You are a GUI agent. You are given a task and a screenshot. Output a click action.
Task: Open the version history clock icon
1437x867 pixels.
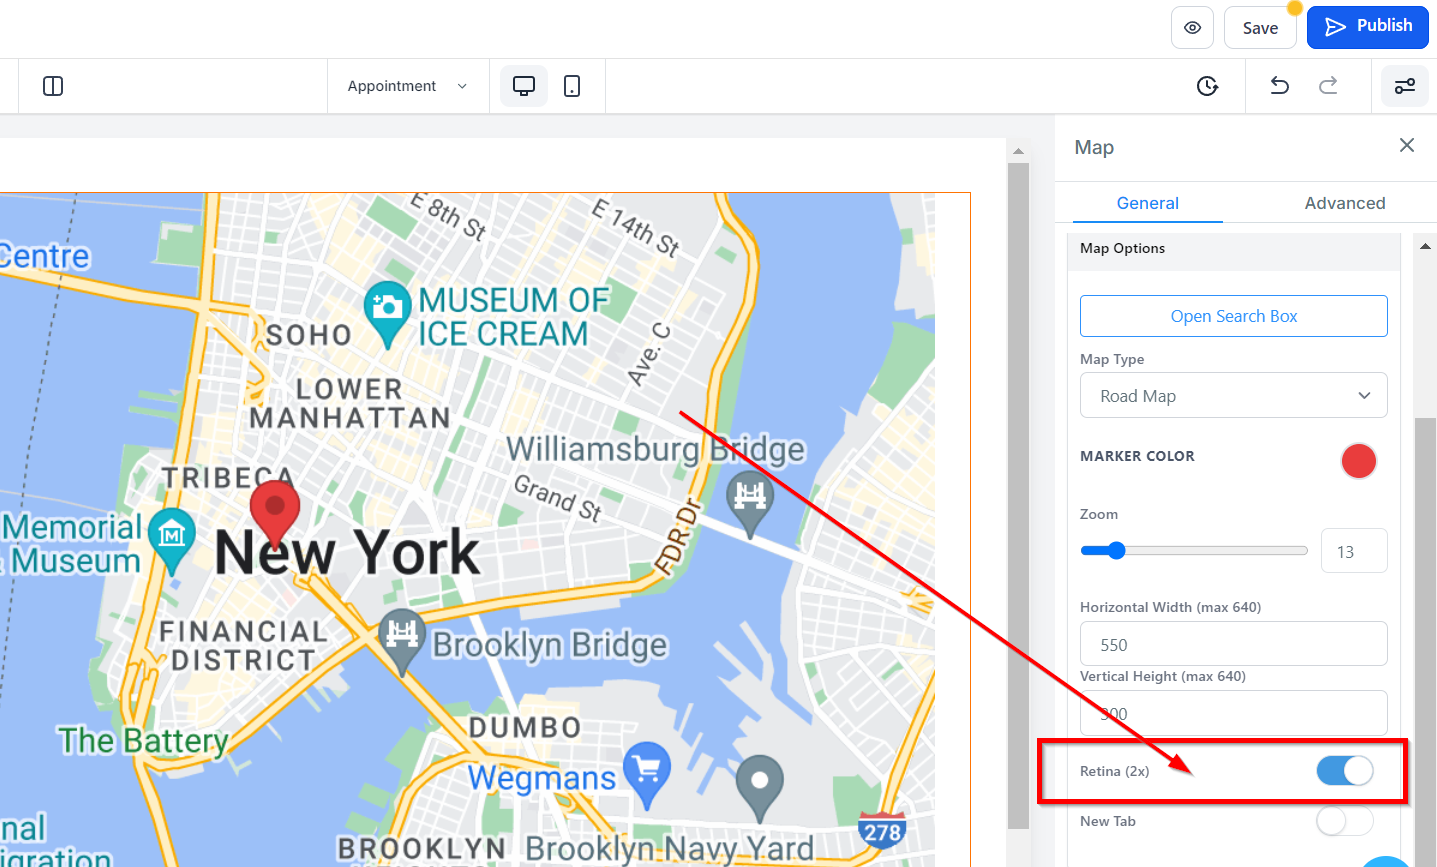pyautogui.click(x=1208, y=86)
